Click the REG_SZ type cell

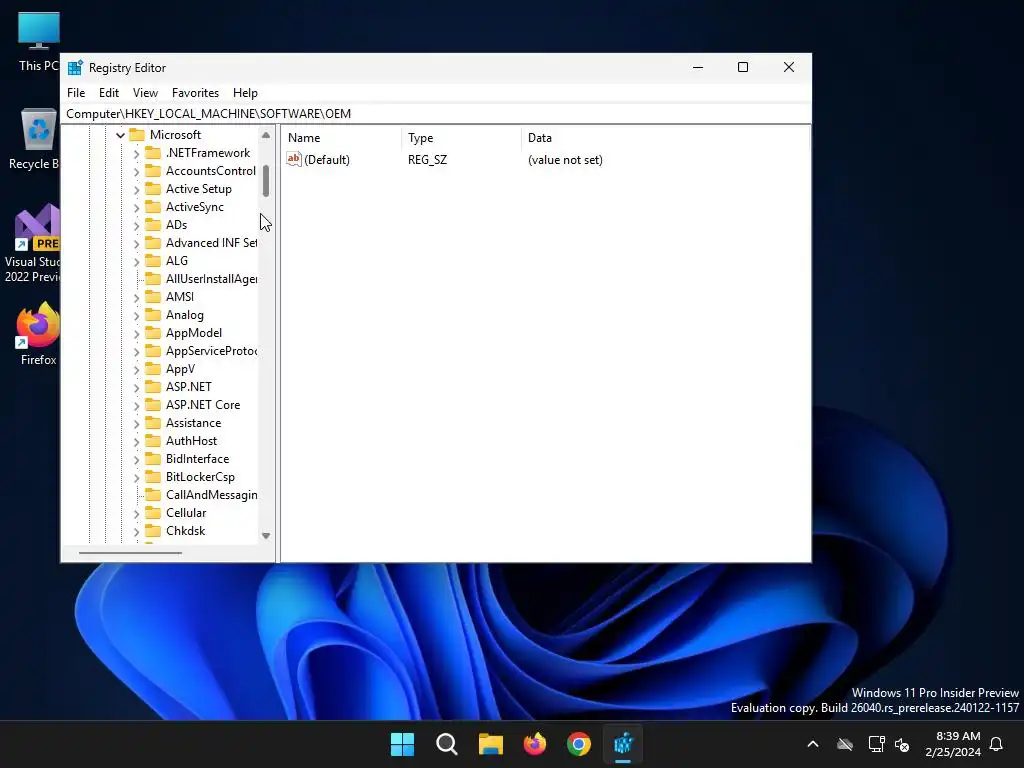coord(427,160)
